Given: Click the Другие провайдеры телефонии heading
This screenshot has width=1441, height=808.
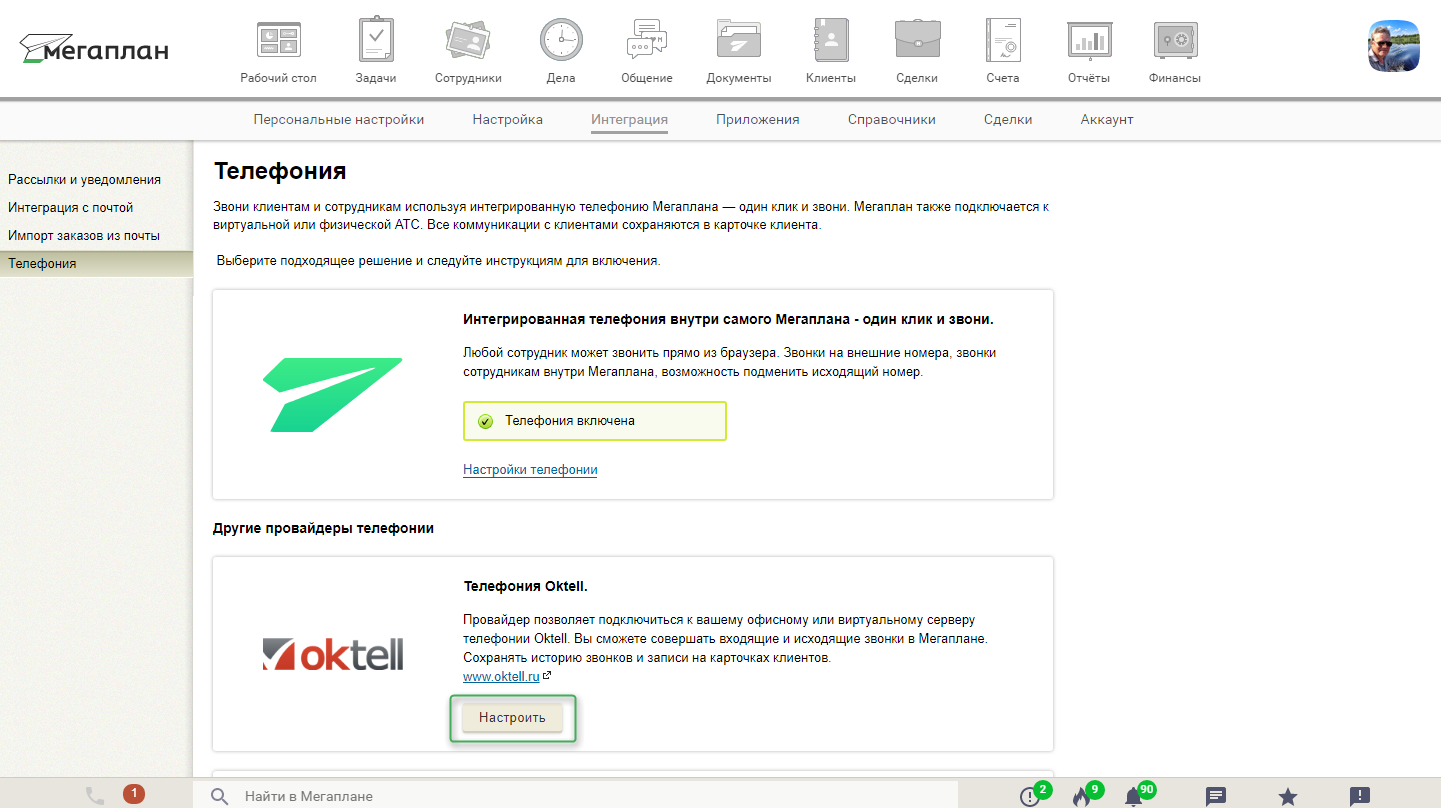Looking at the screenshot, I should (323, 528).
